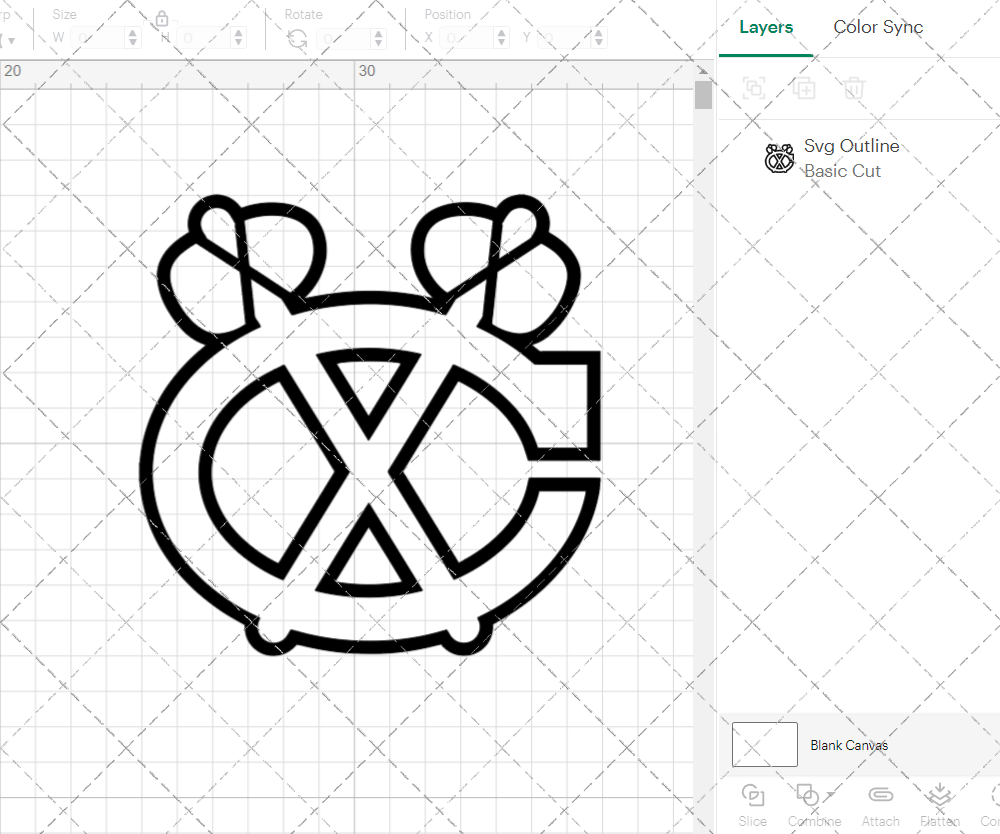Click the Position X input field
This screenshot has height=834, width=1000.
pyautogui.click(x=467, y=38)
